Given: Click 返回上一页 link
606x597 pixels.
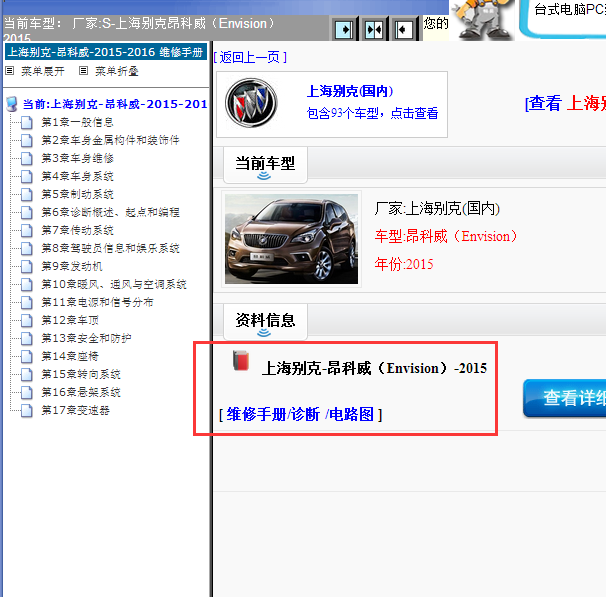Looking at the screenshot, I should [250, 58].
